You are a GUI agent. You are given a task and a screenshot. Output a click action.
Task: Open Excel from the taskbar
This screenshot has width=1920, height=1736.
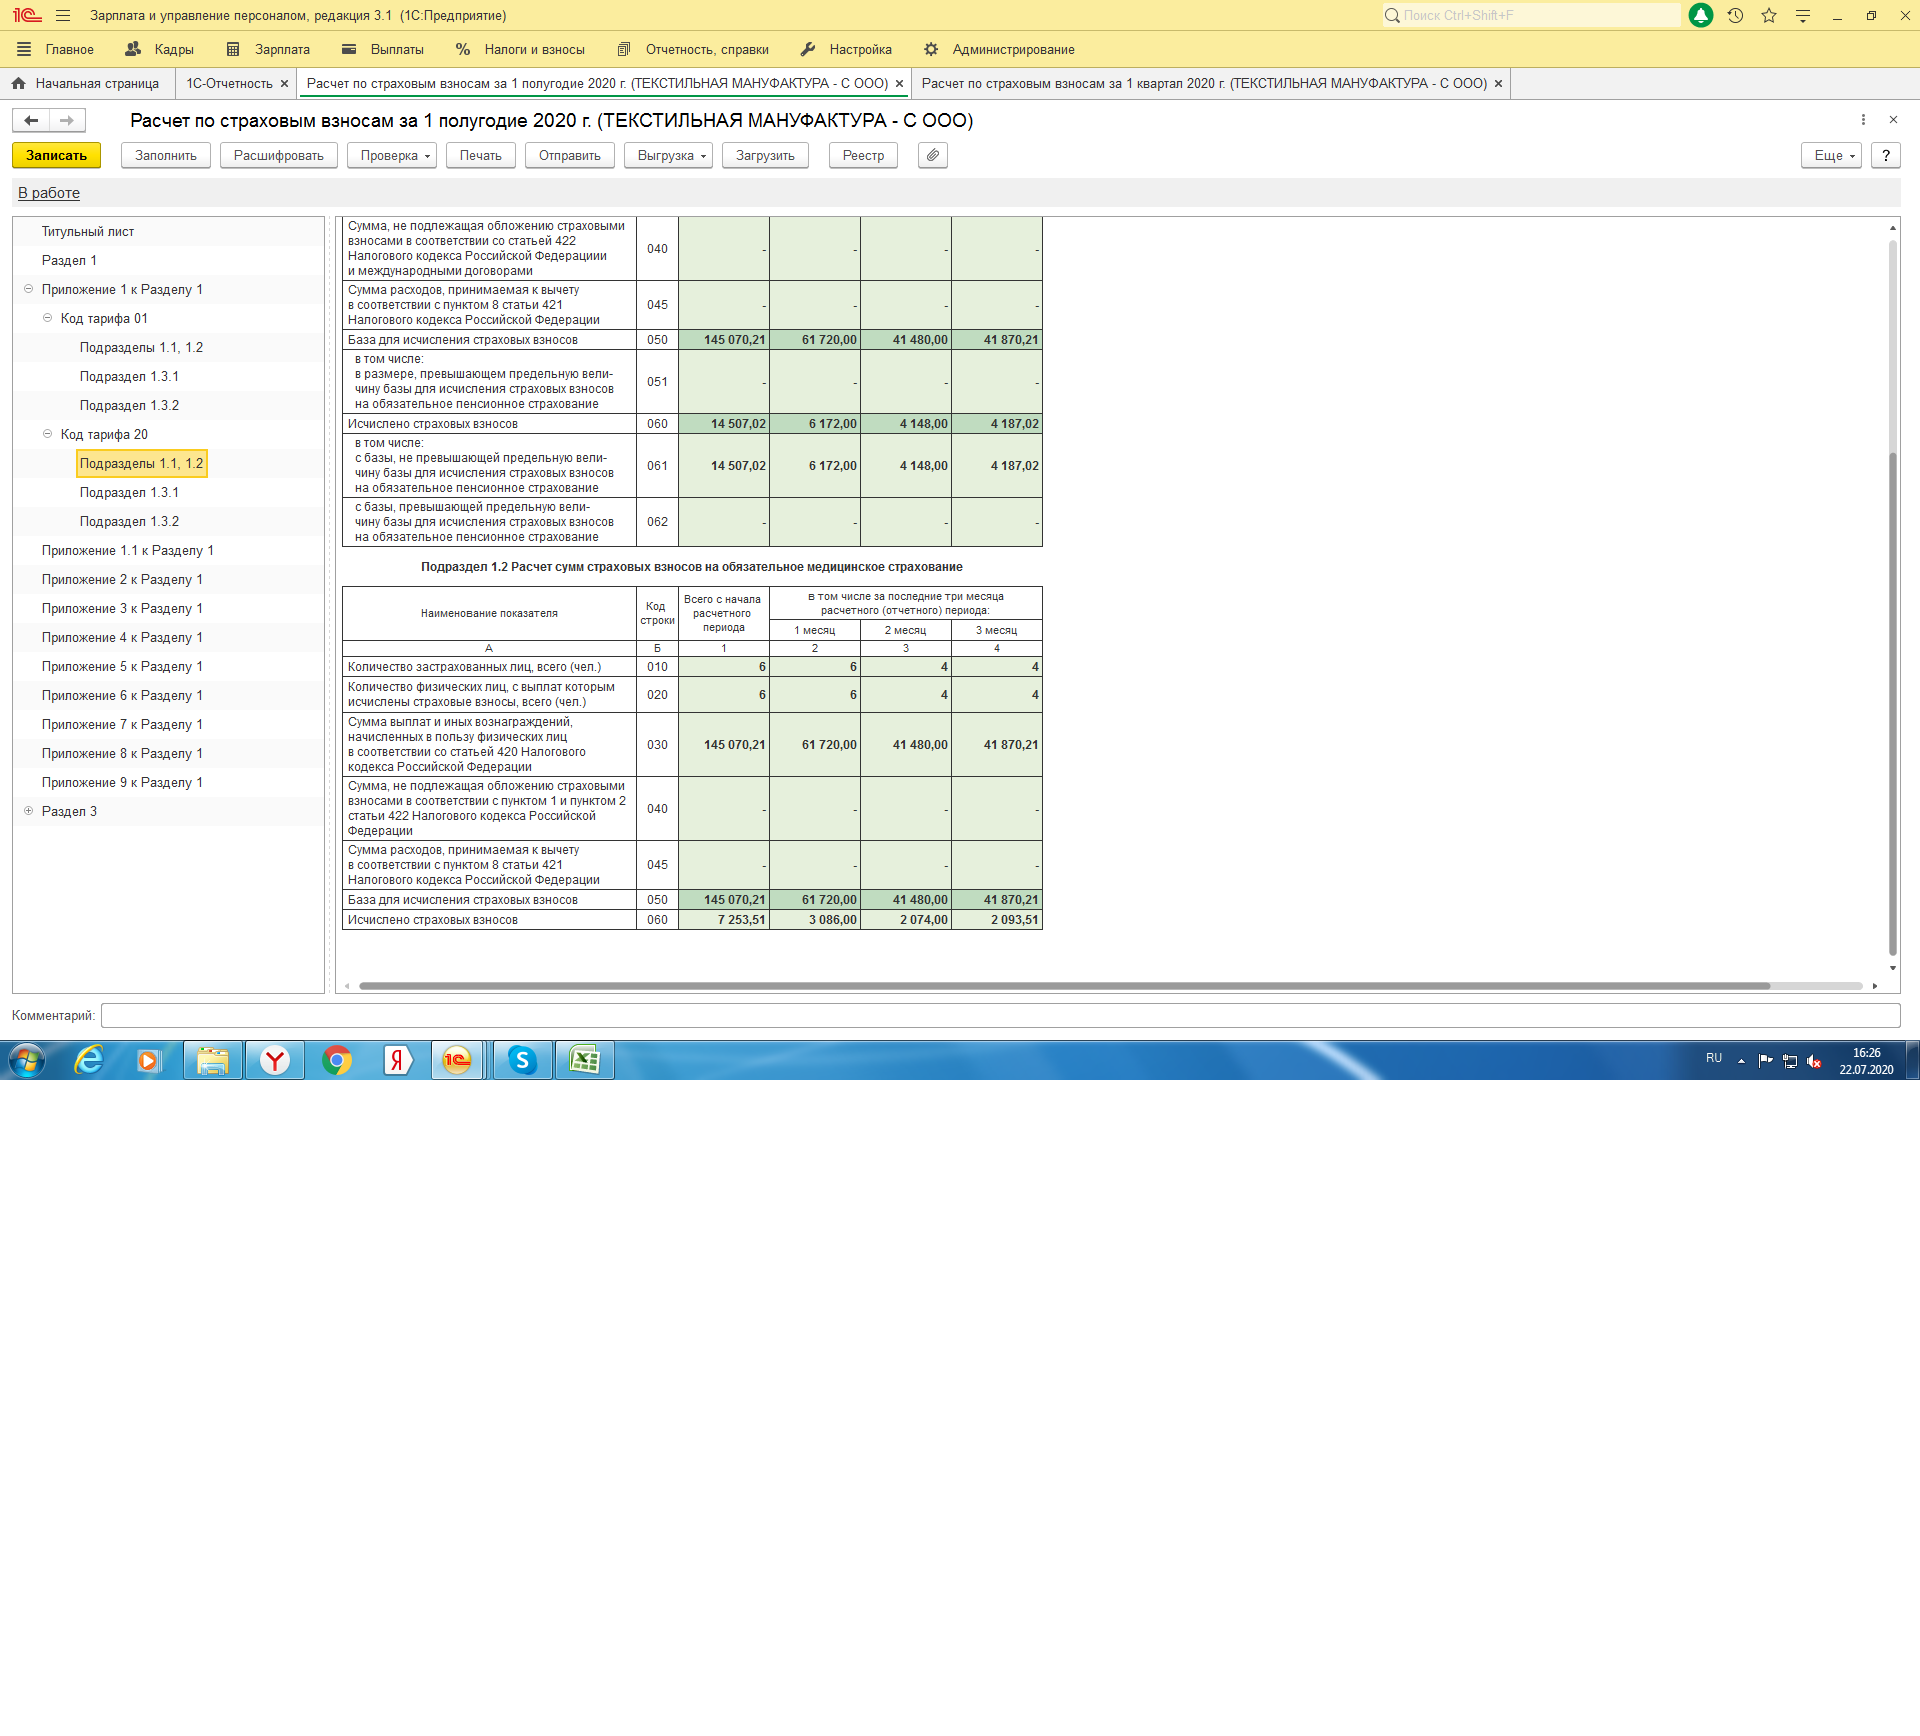(585, 1060)
